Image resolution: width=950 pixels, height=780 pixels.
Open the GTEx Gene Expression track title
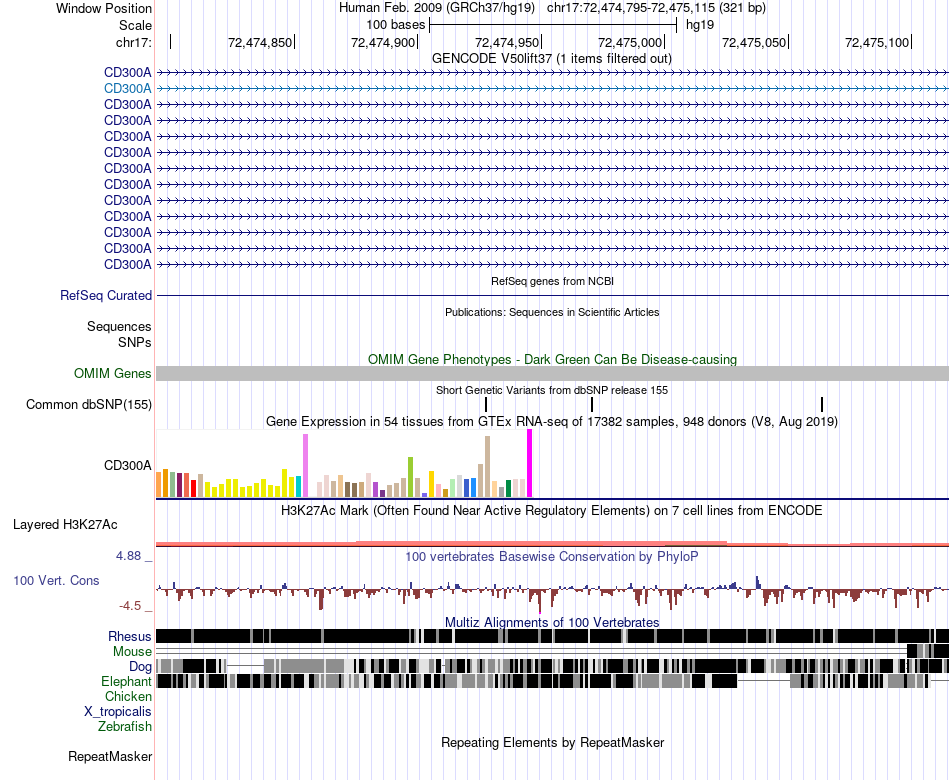(x=552, y=422)
